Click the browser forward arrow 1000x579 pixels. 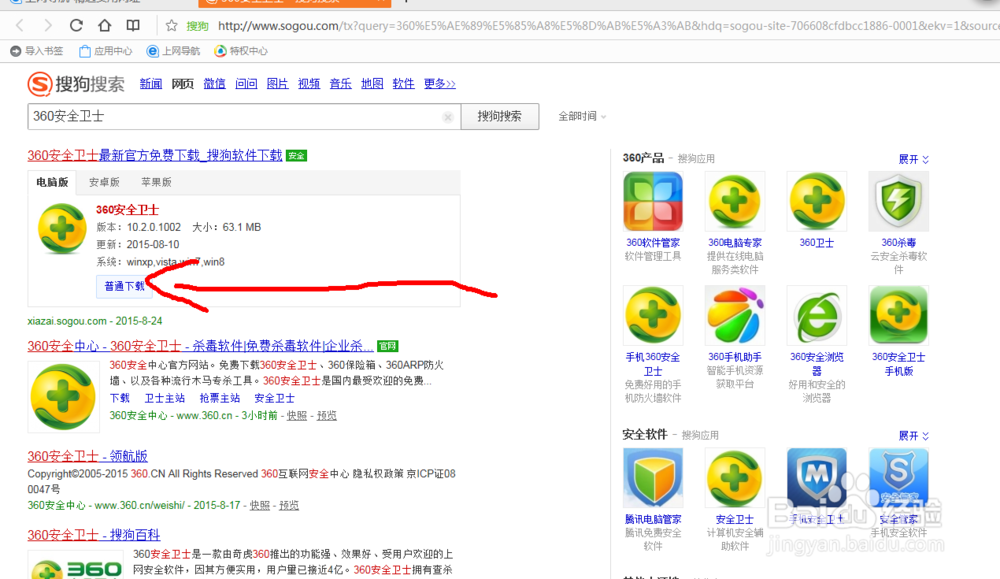[48, 26]
